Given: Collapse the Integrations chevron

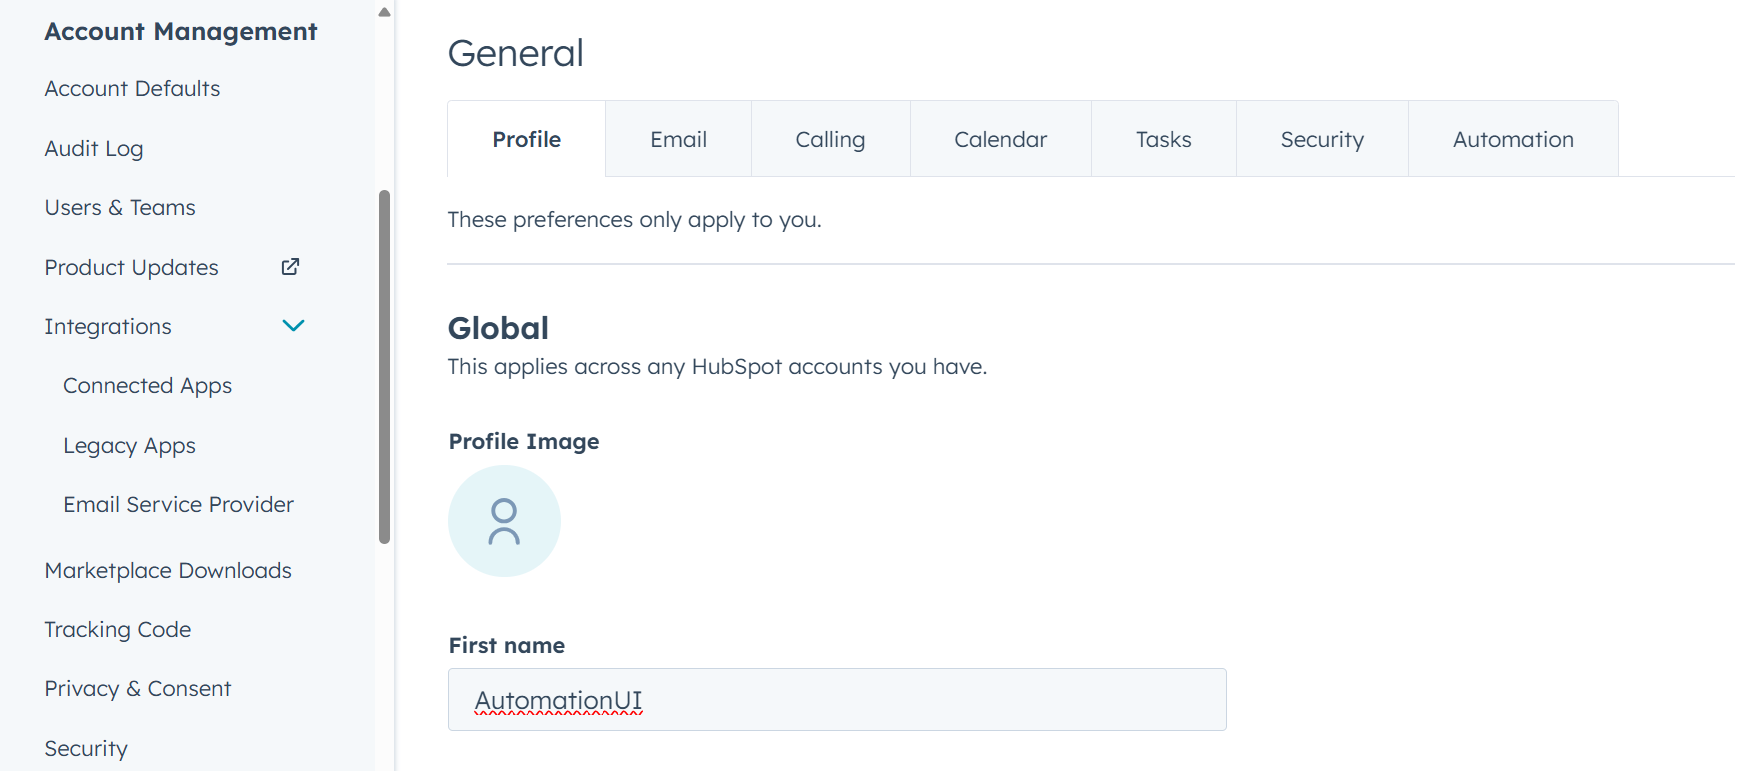Looking at the screenshot, I should (x=293, y=326).
